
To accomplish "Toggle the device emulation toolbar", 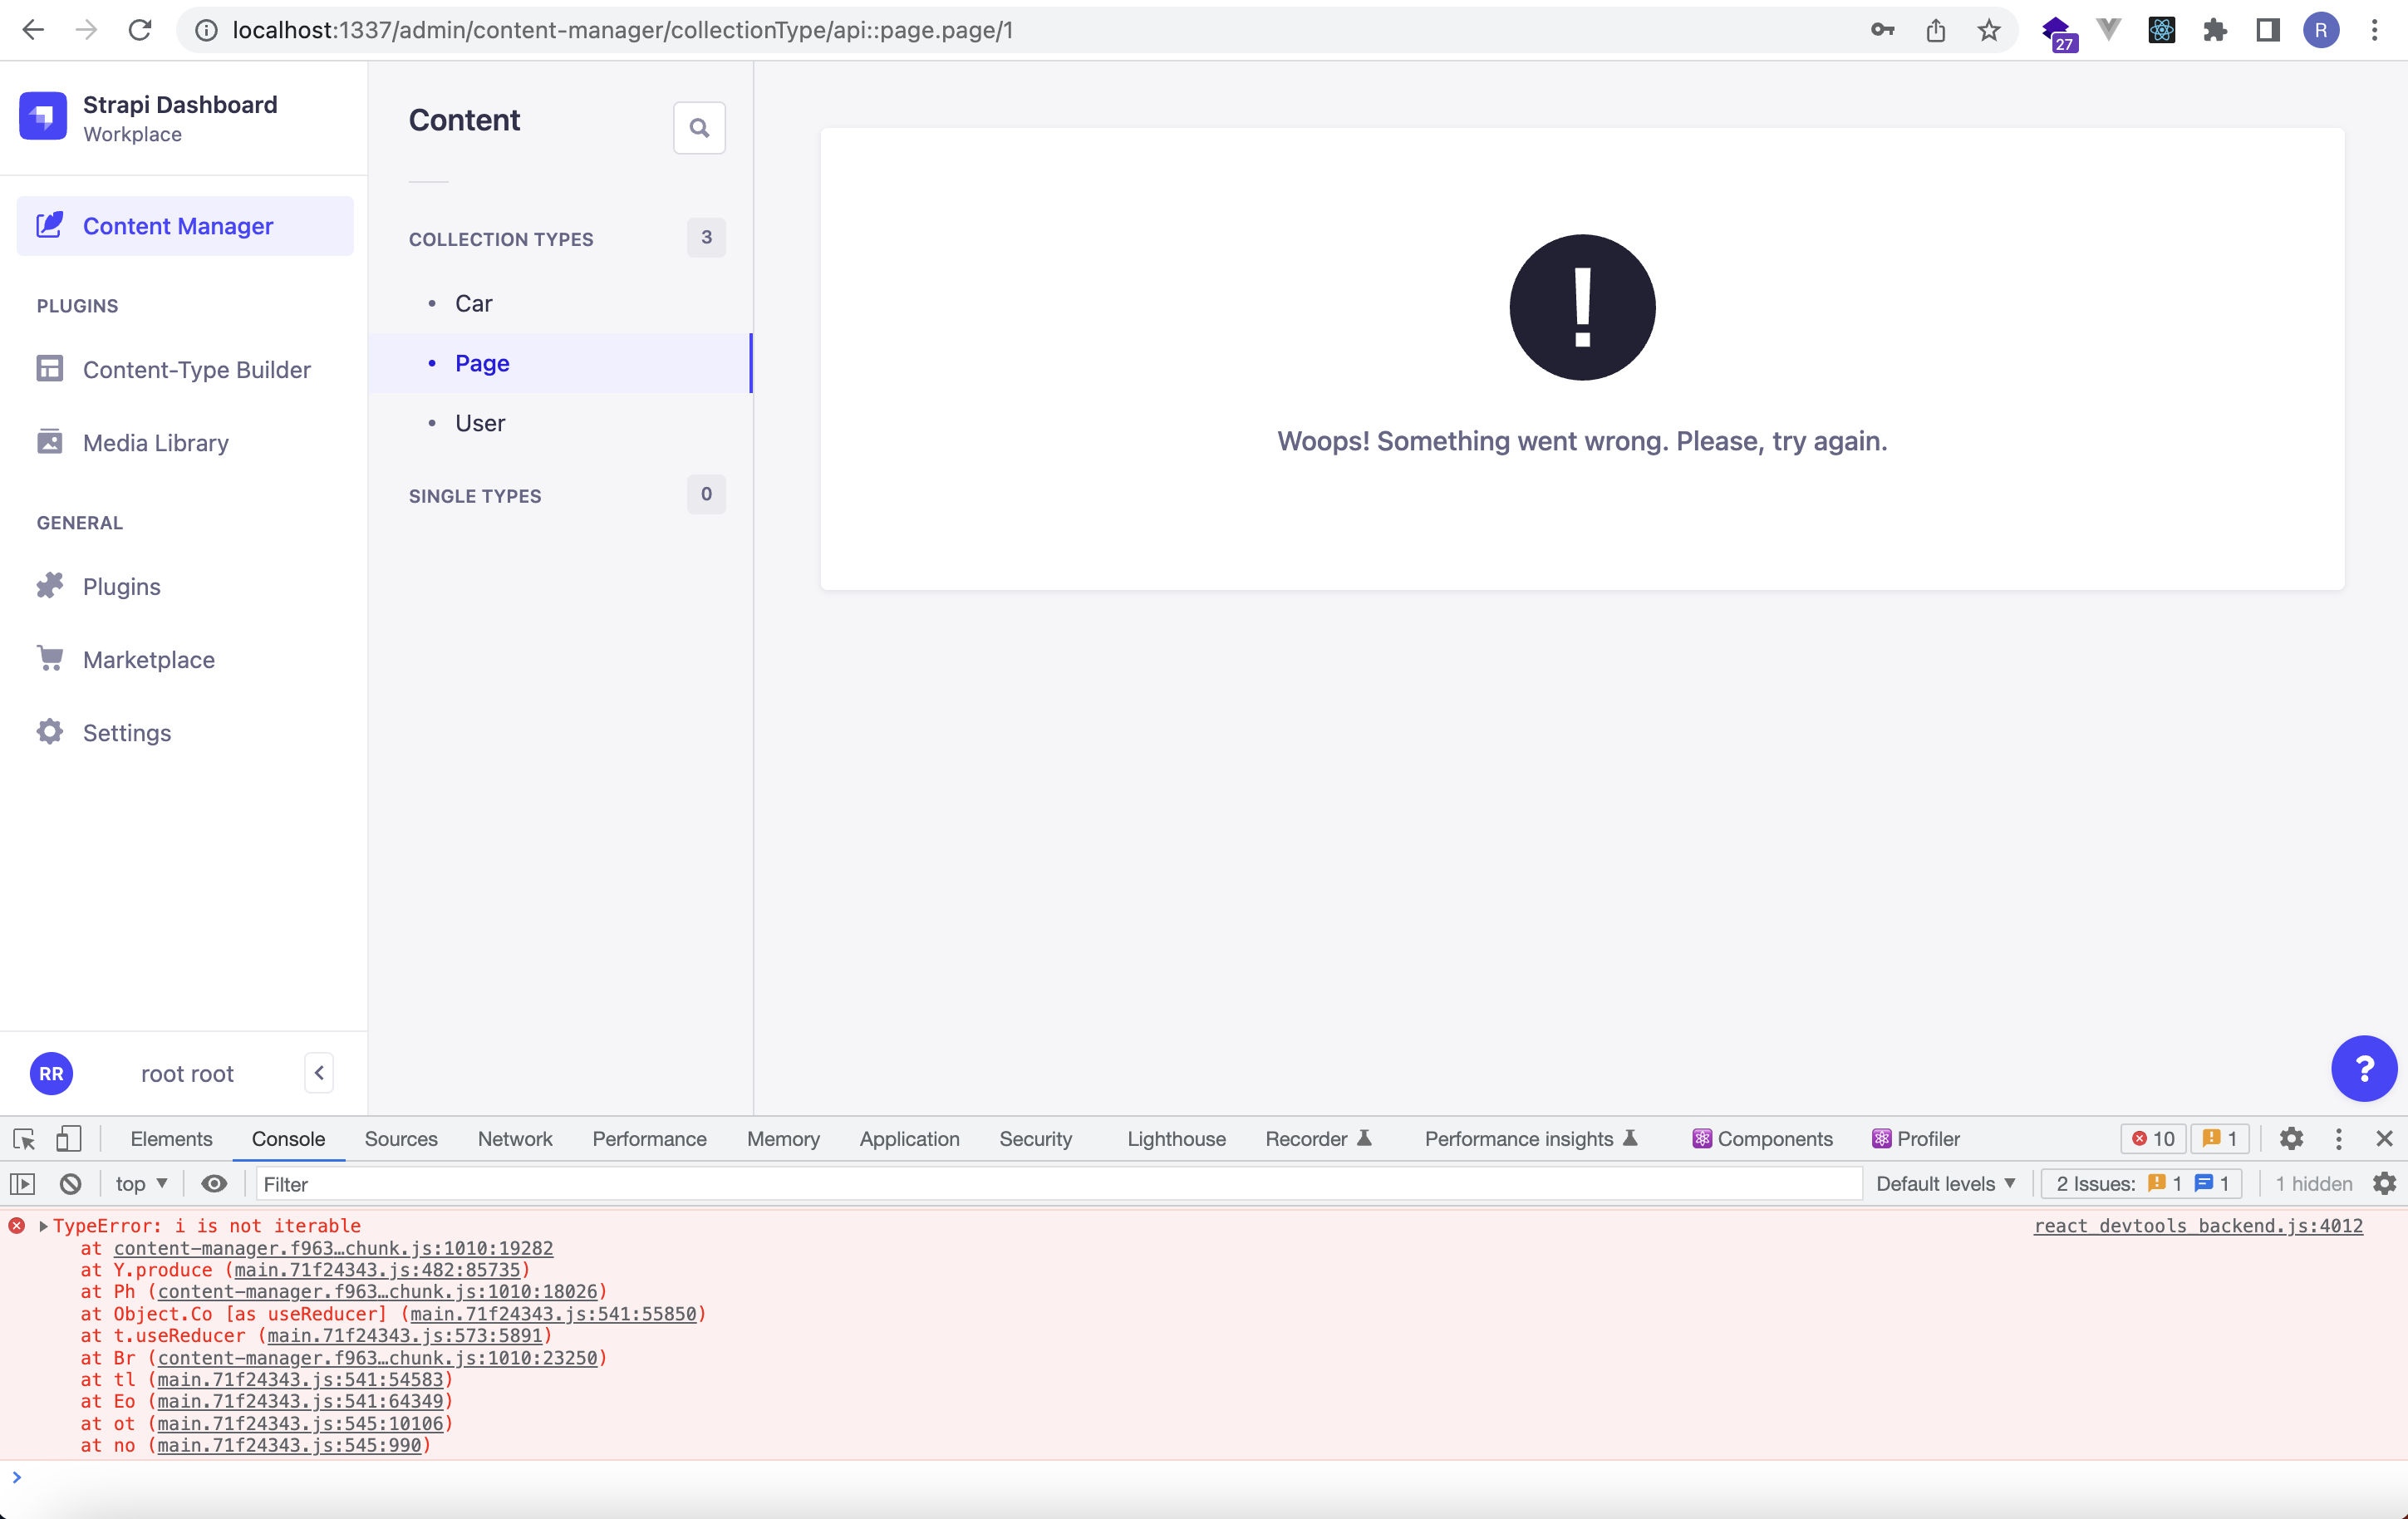I will [x=68, y=1138].
